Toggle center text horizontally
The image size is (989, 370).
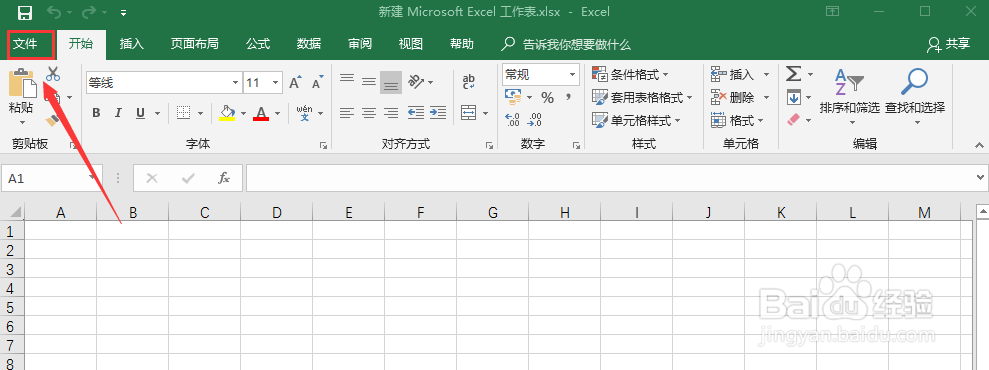point(369,113)
